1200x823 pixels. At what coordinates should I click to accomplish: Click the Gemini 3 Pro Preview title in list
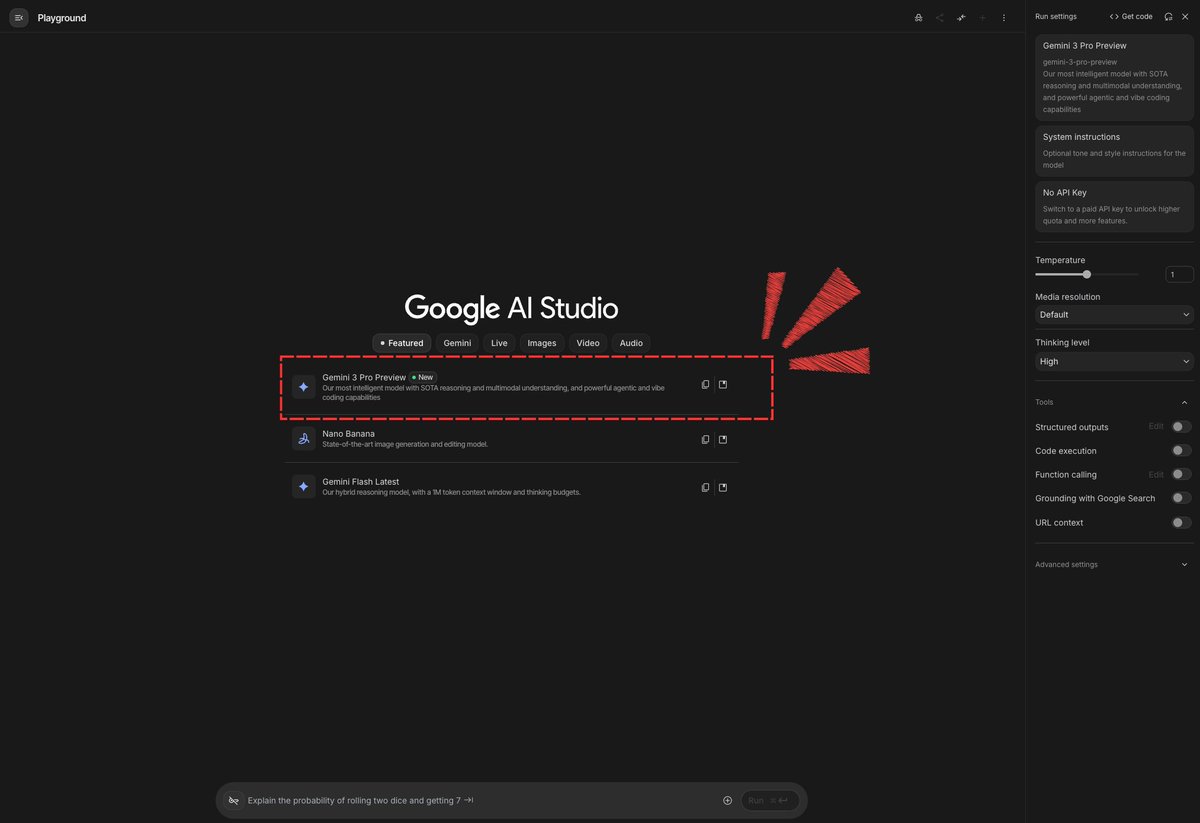364,377
